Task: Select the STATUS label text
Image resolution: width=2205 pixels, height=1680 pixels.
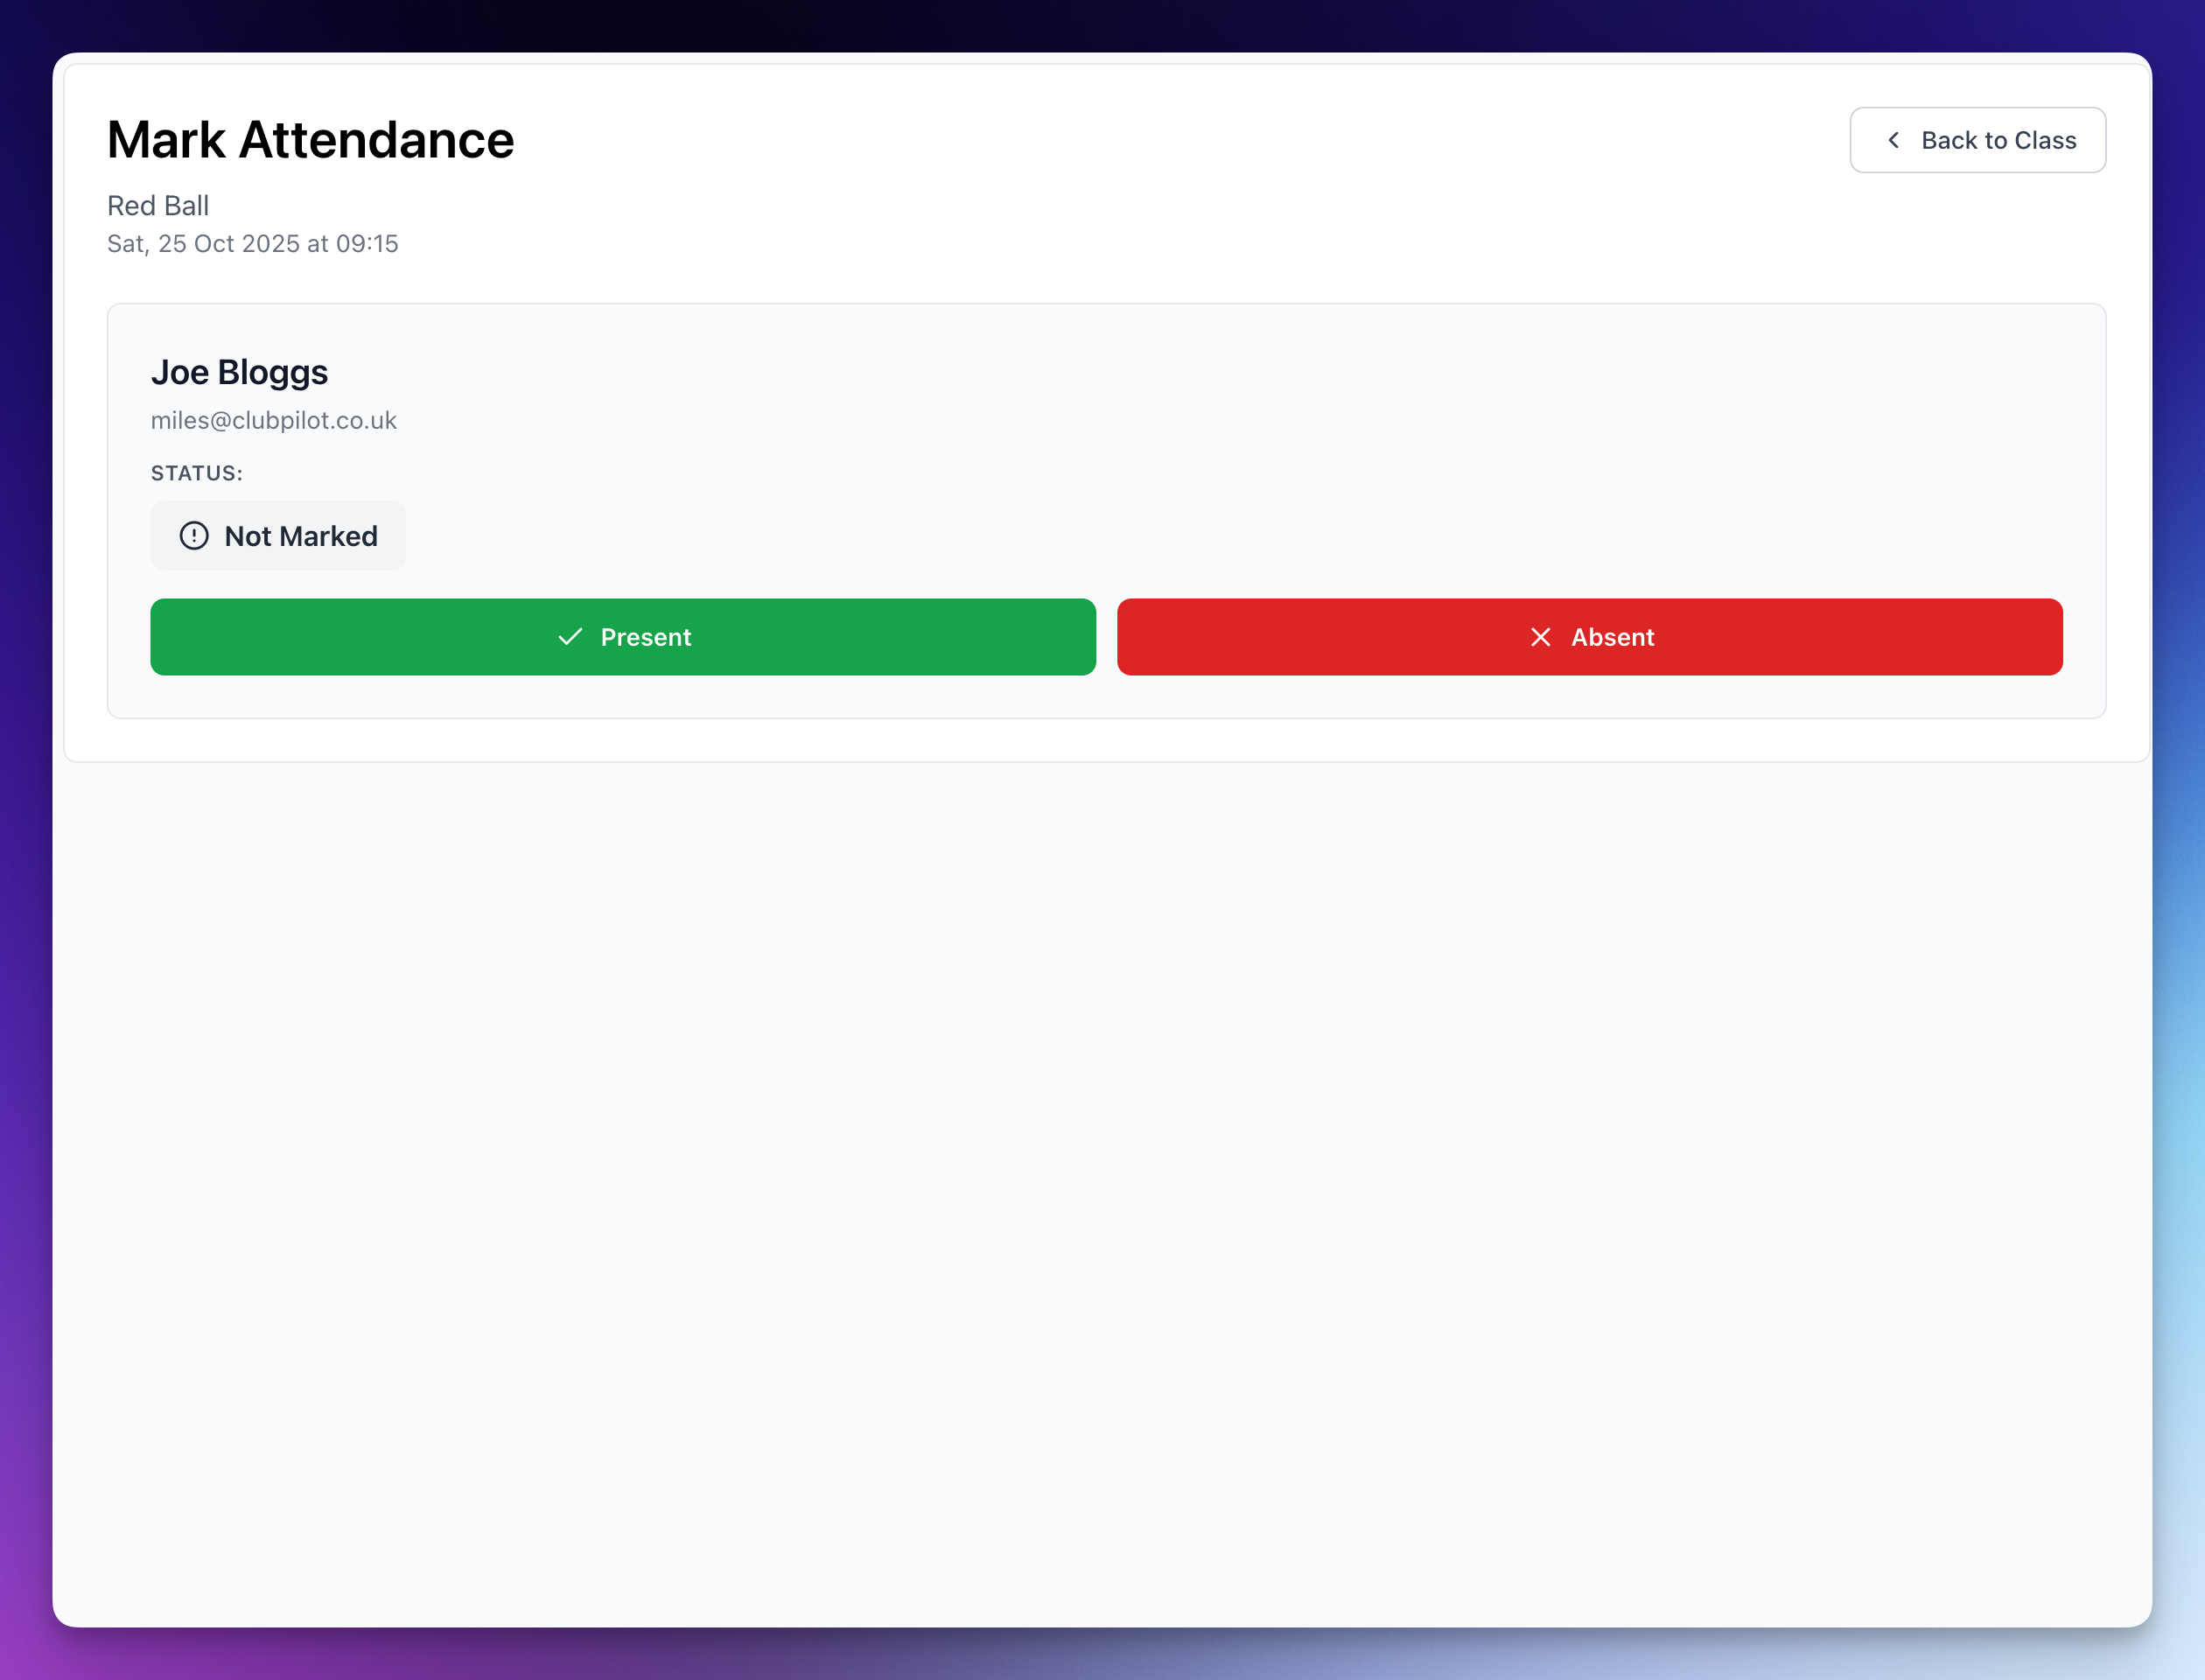Action: coord(196,472)
